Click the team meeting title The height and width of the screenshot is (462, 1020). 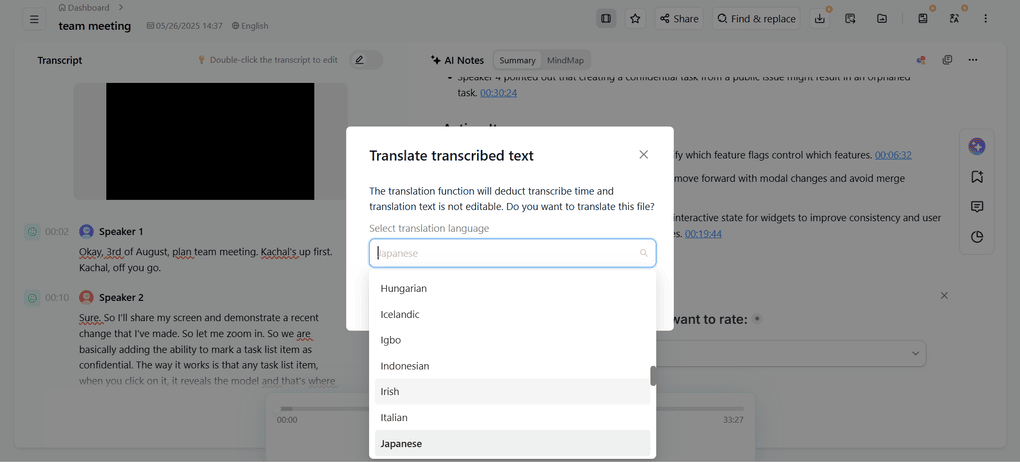point(94,26)
